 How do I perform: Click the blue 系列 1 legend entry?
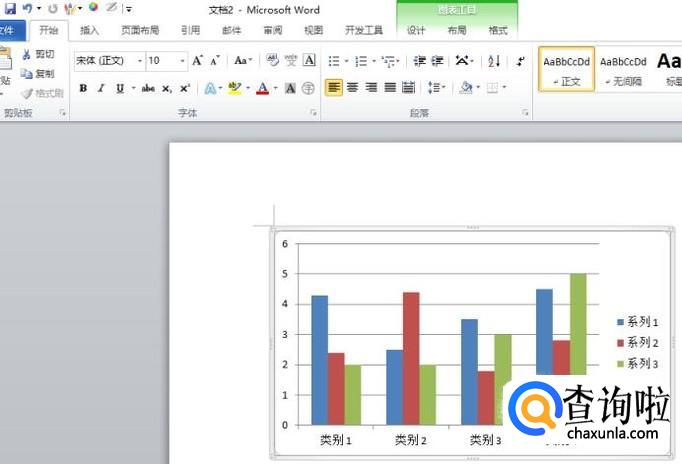[637, 322]
